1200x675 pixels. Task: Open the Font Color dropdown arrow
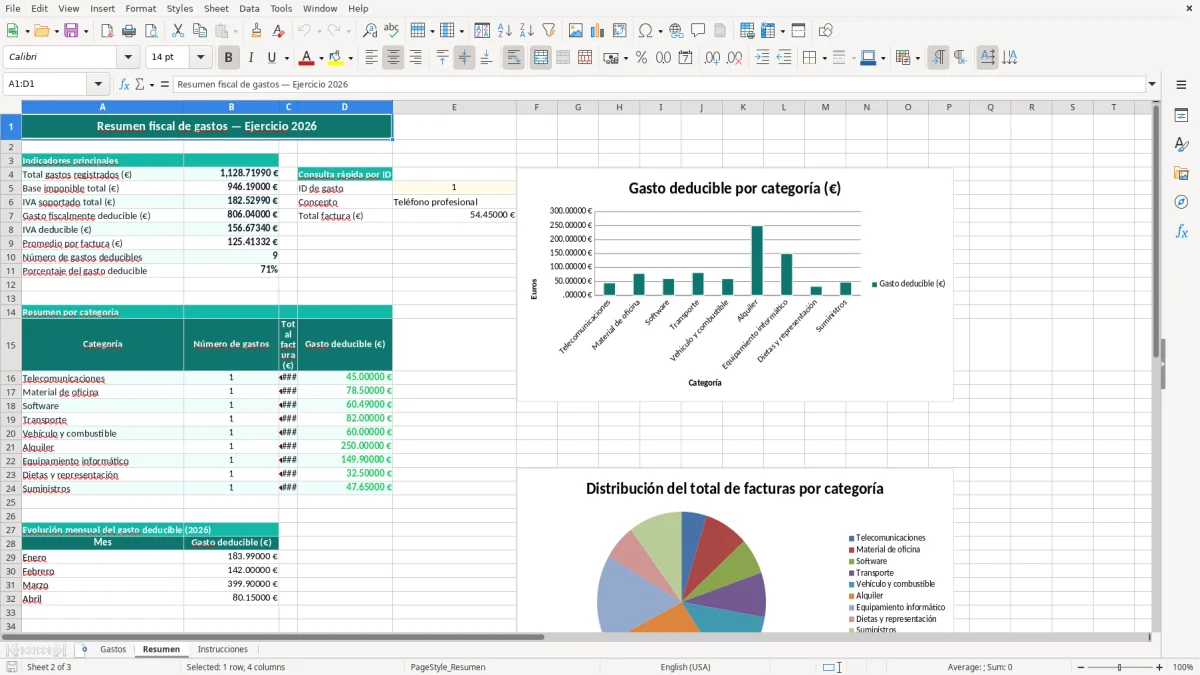(322, 58)
